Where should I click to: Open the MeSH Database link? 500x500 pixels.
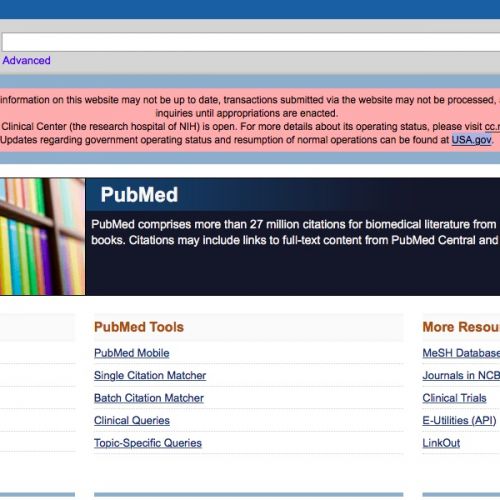[461, 353]
